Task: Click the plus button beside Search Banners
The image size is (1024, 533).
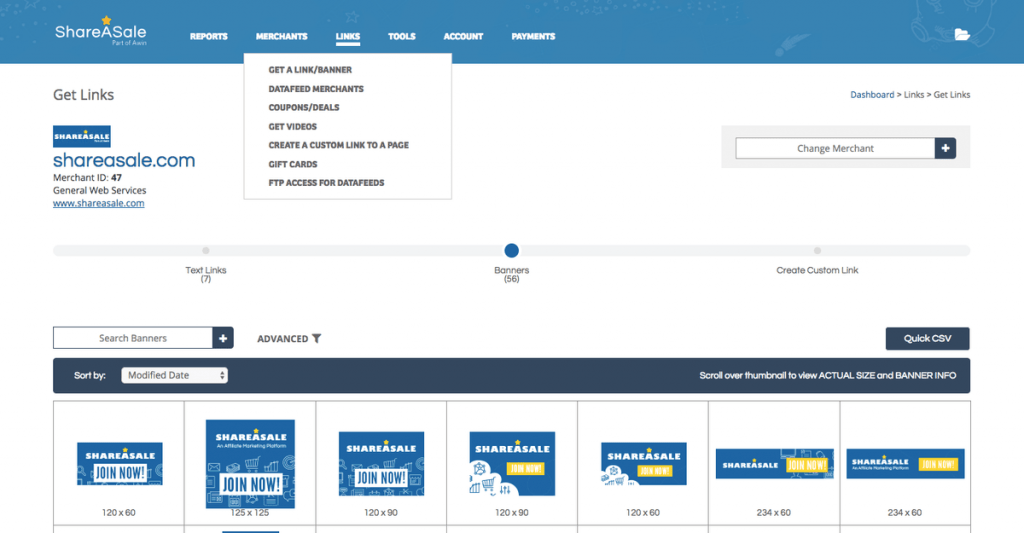Action: pyautogui.click(x=223, y=338)
